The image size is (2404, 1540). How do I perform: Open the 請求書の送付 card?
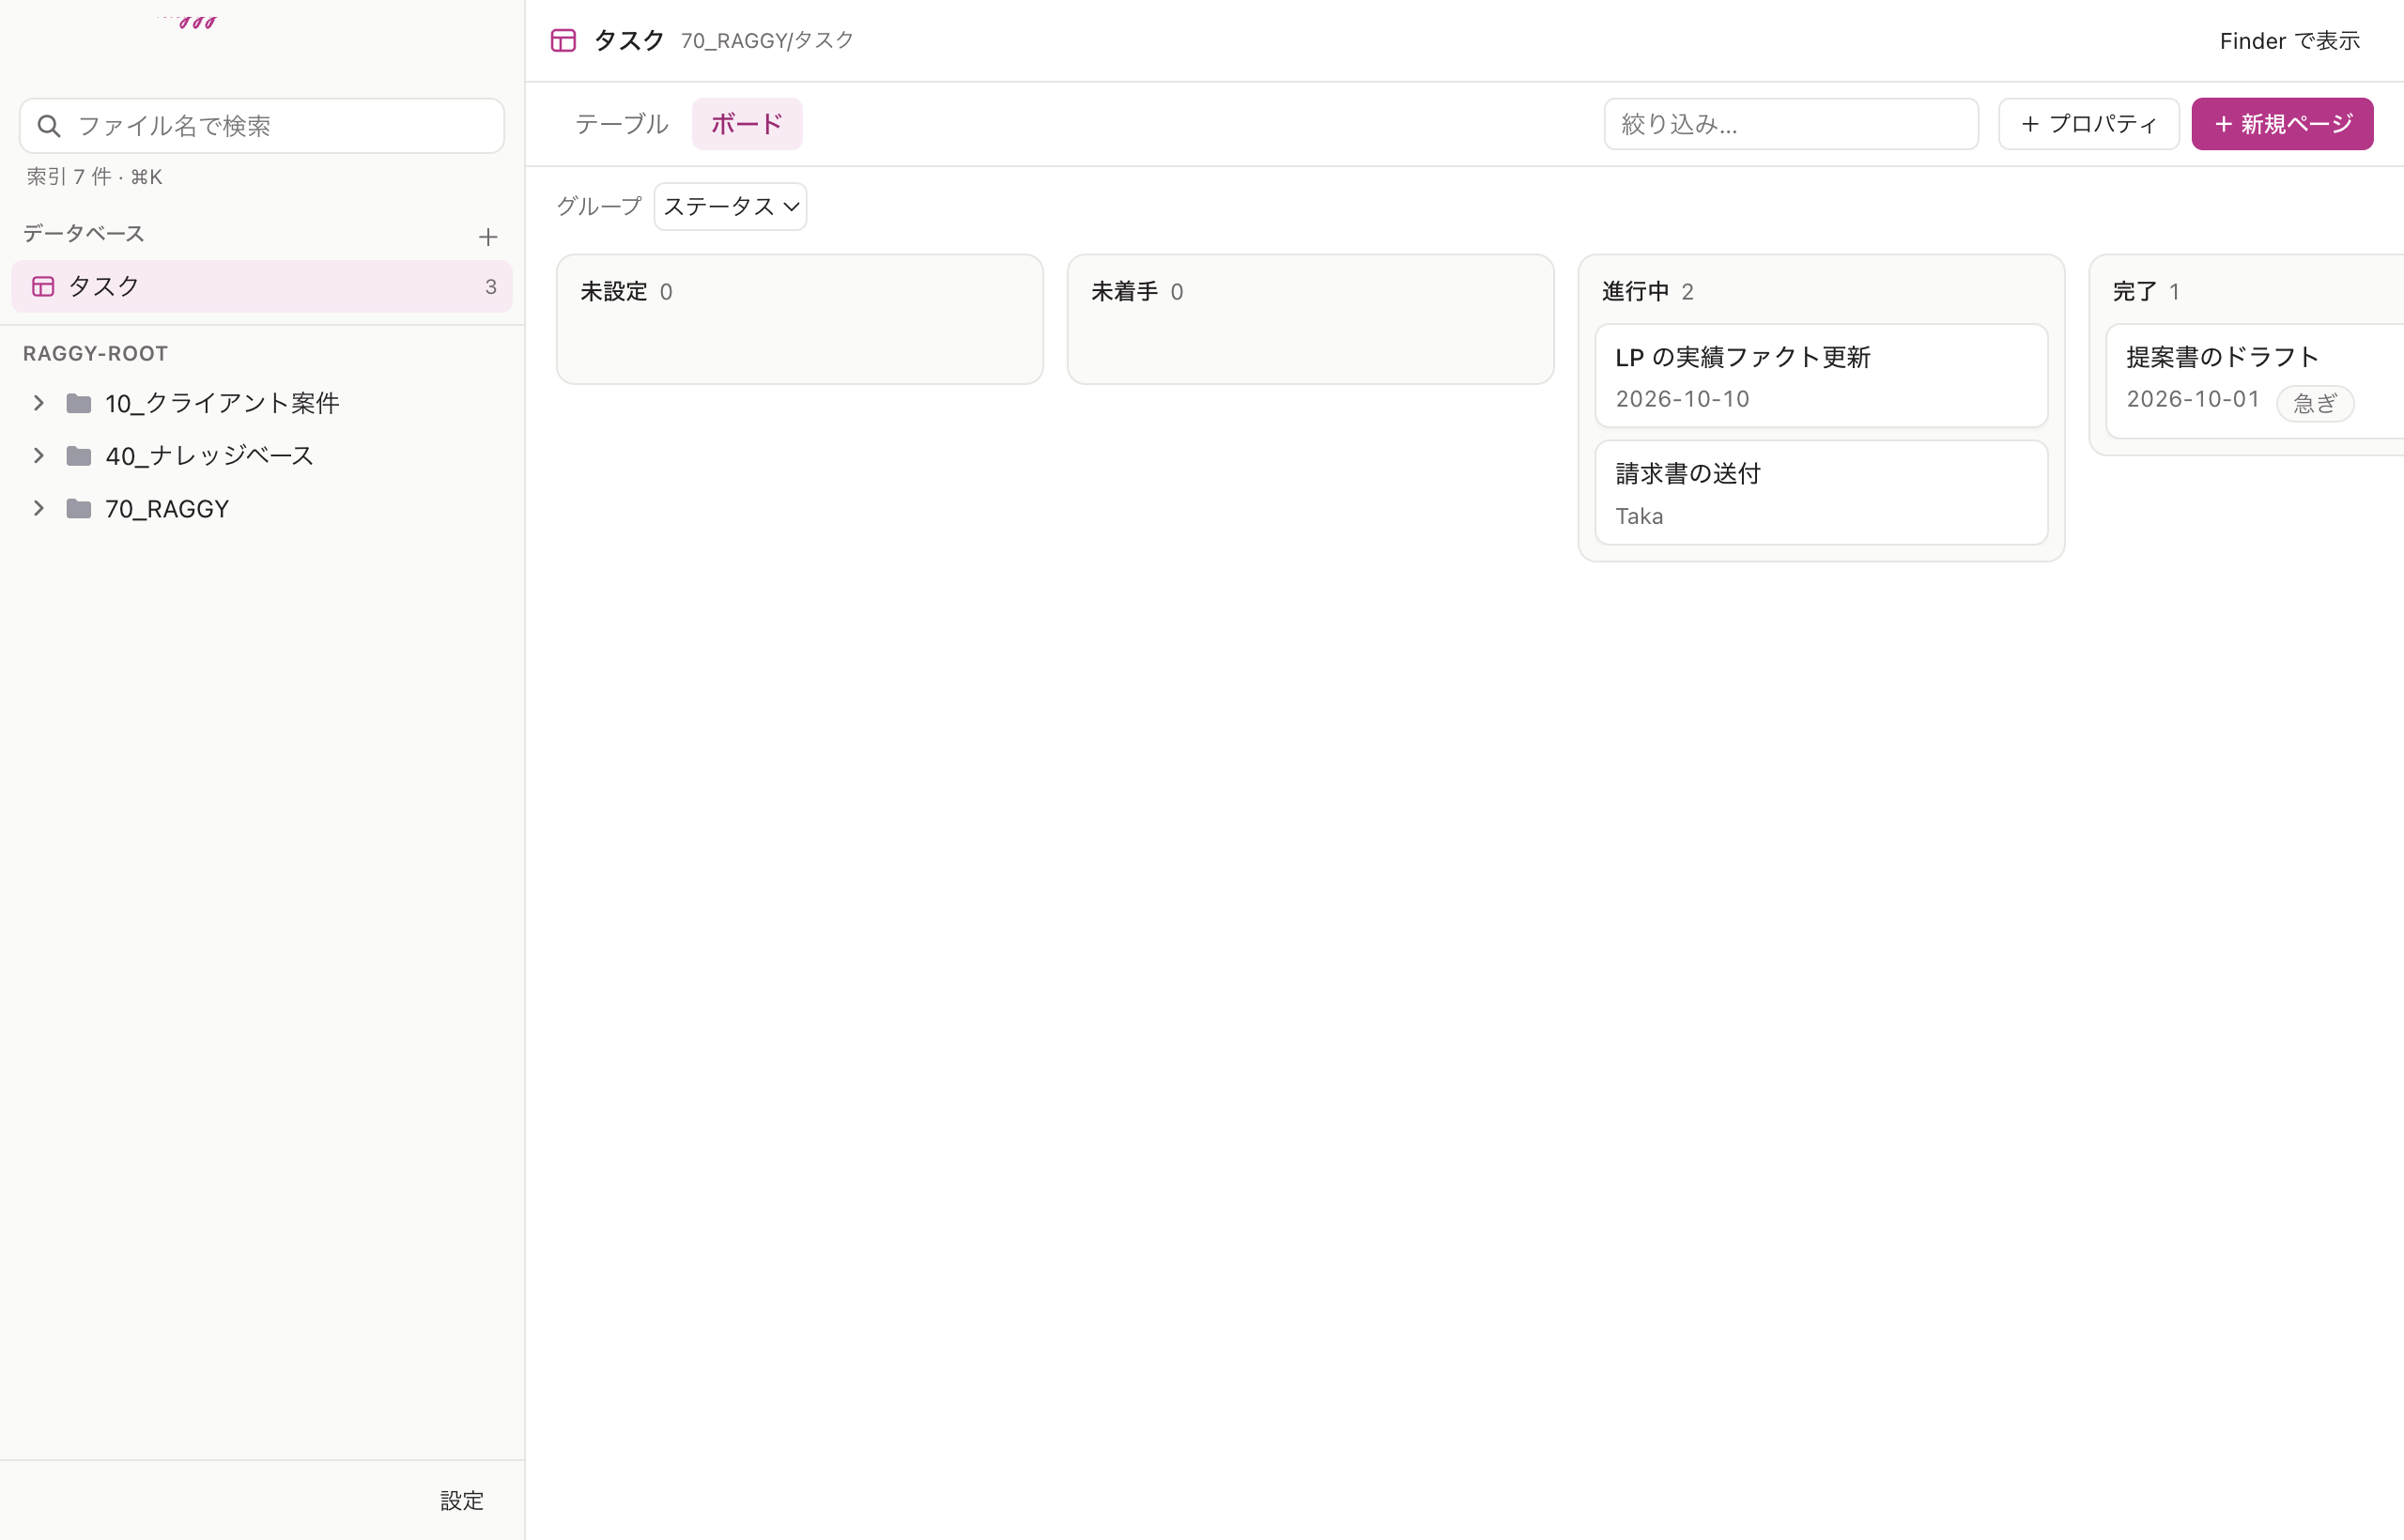click(x=1821, y=493)
